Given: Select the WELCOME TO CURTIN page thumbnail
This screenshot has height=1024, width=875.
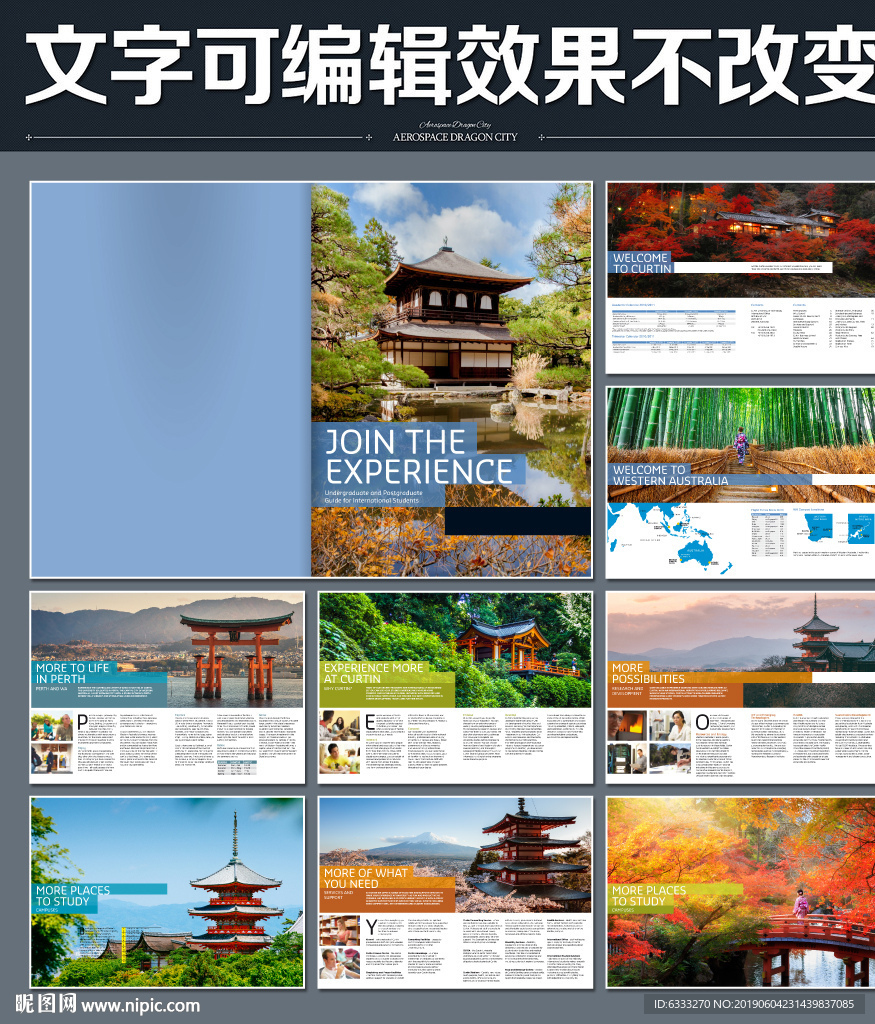Looking at the screenshot, I should (740, 278).
